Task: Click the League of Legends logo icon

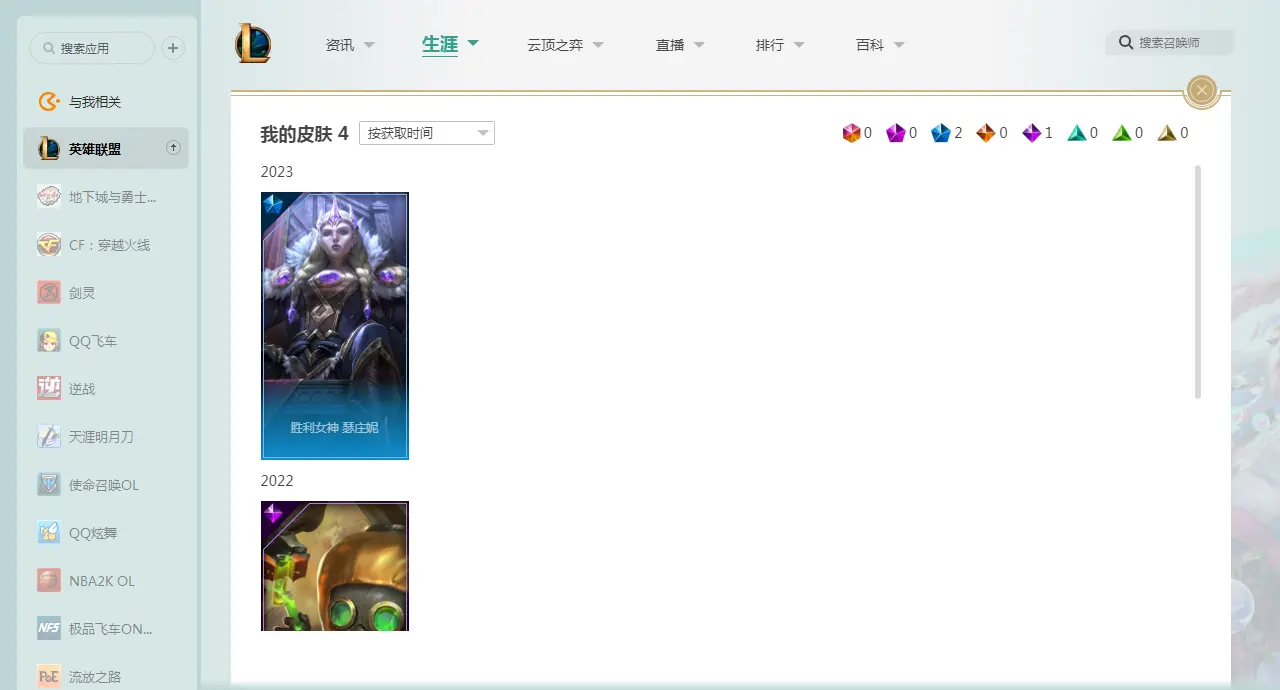Action: pos(253,44)
